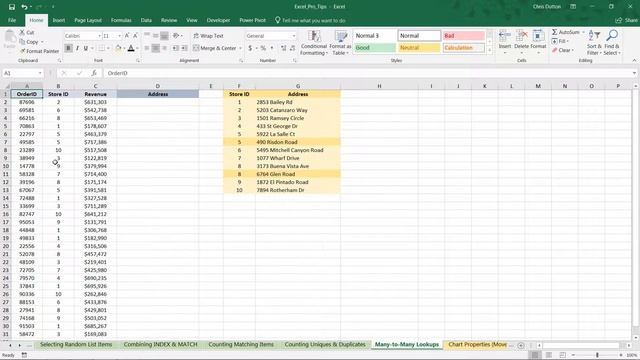Image resolution: width=640 pixels, height=360 pixels.
Task: Click the Fill Color bucket
Action: 118,48
